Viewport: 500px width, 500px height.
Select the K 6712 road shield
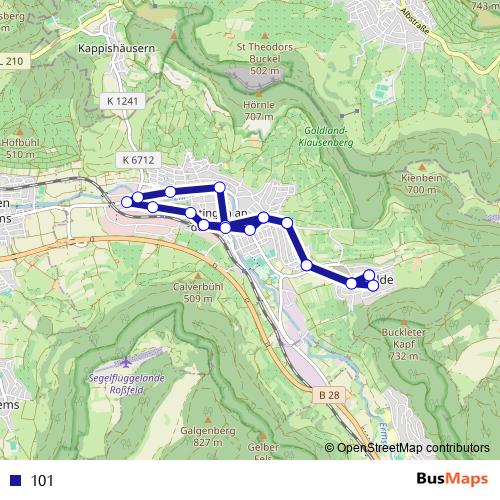coord(138,160)
